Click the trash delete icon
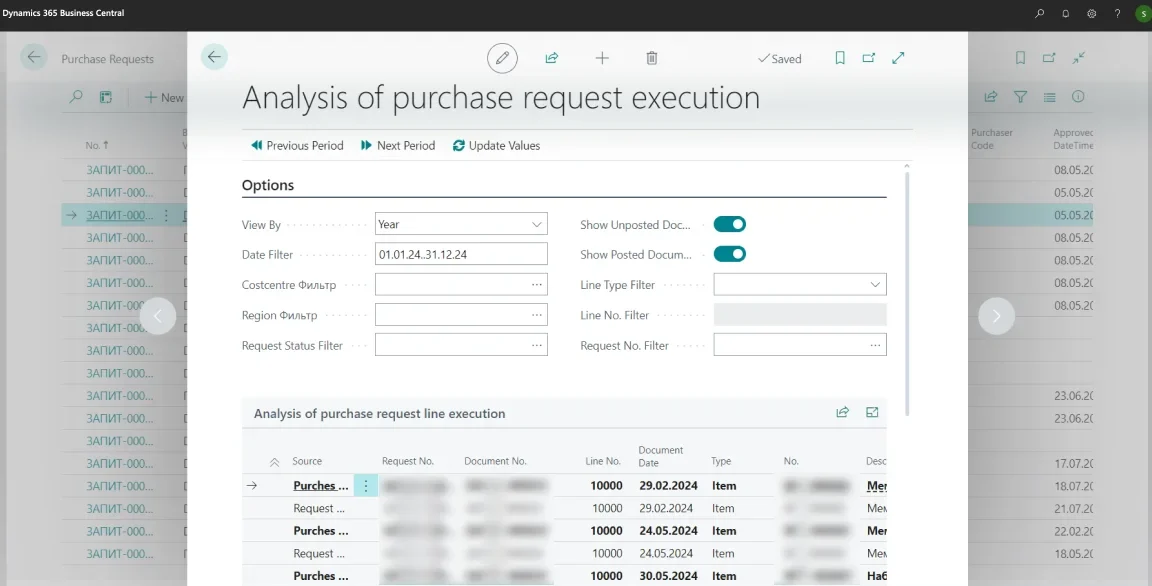The height and width of the screenshot is (586, 1152). 652,58
